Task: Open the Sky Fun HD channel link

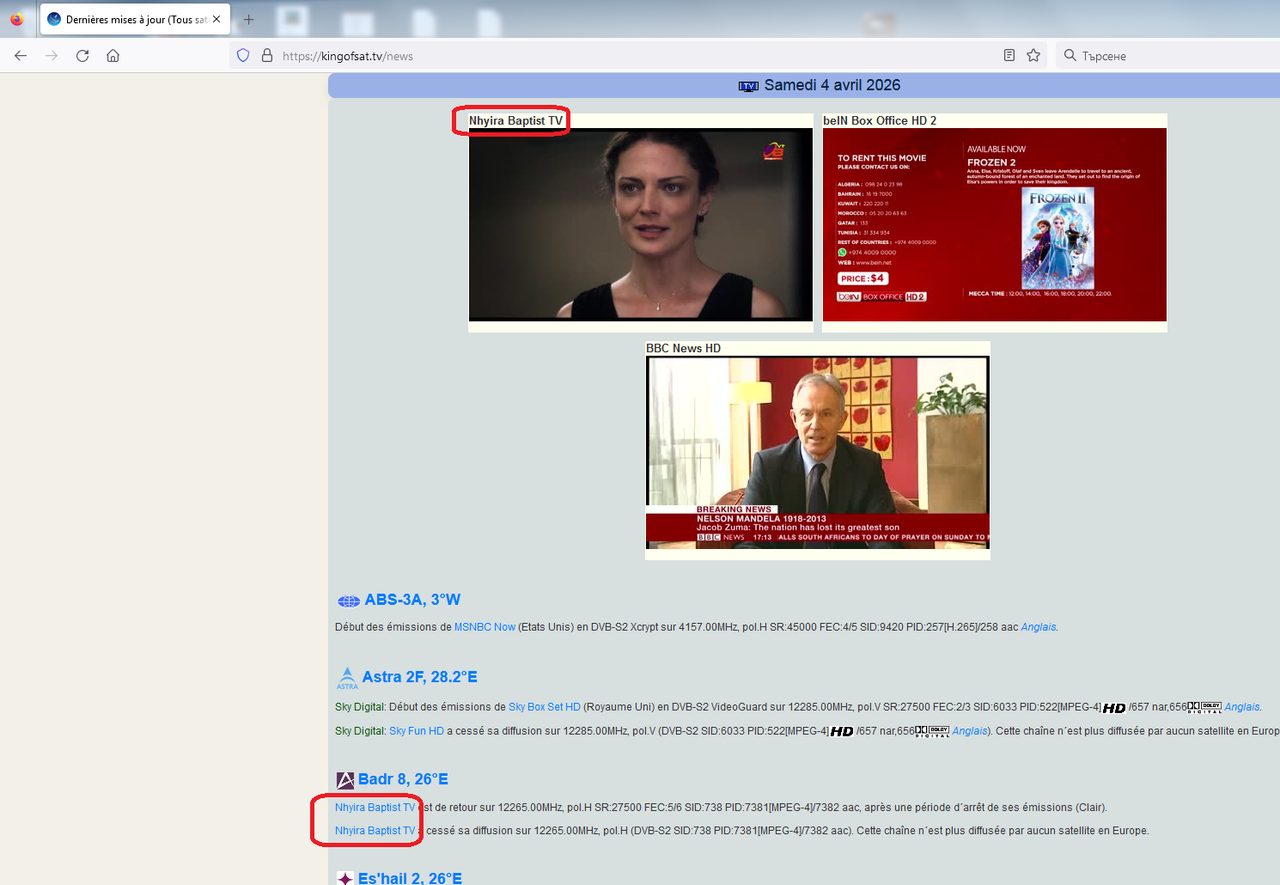Action: coord(416,731)
